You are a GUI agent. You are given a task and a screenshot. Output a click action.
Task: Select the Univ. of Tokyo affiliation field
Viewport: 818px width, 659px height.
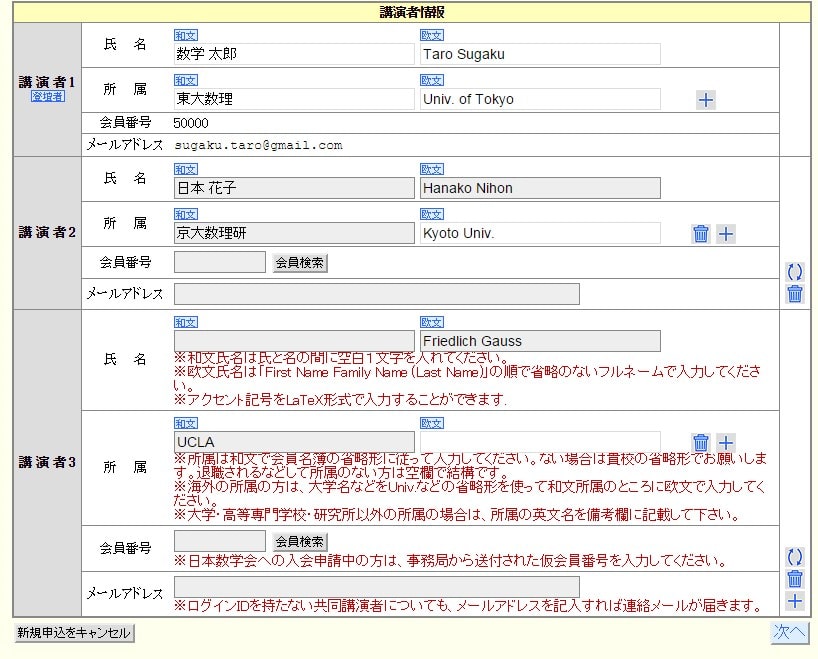[x=540, y=99]
